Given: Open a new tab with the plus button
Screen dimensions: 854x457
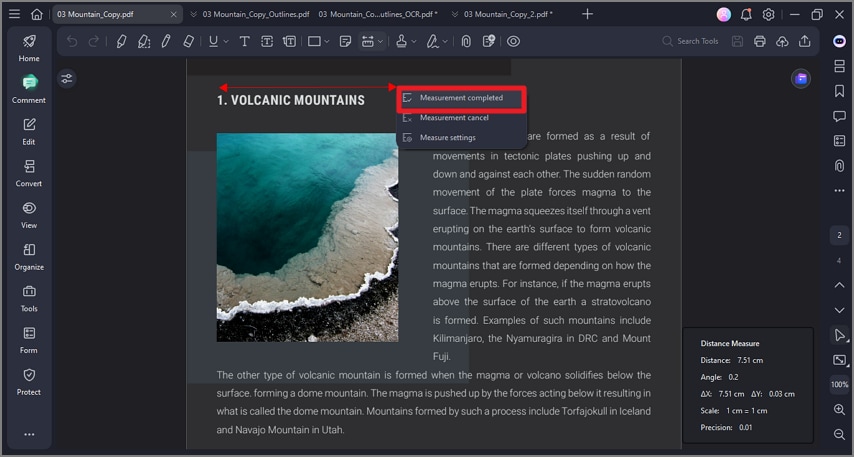Looking at the screenshot, I should 587,14.
